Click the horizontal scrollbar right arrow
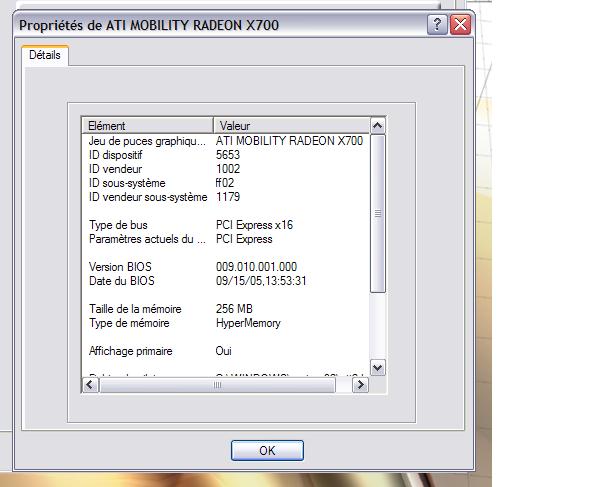600x487 pixels. (360, 385)
